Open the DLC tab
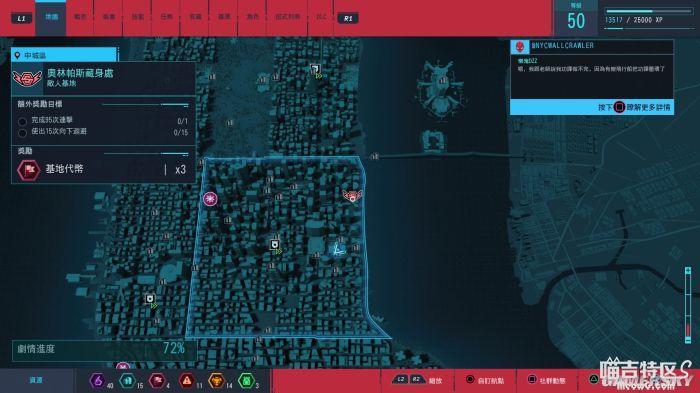This screenshot has width=700, height=393. click(321, 17)
